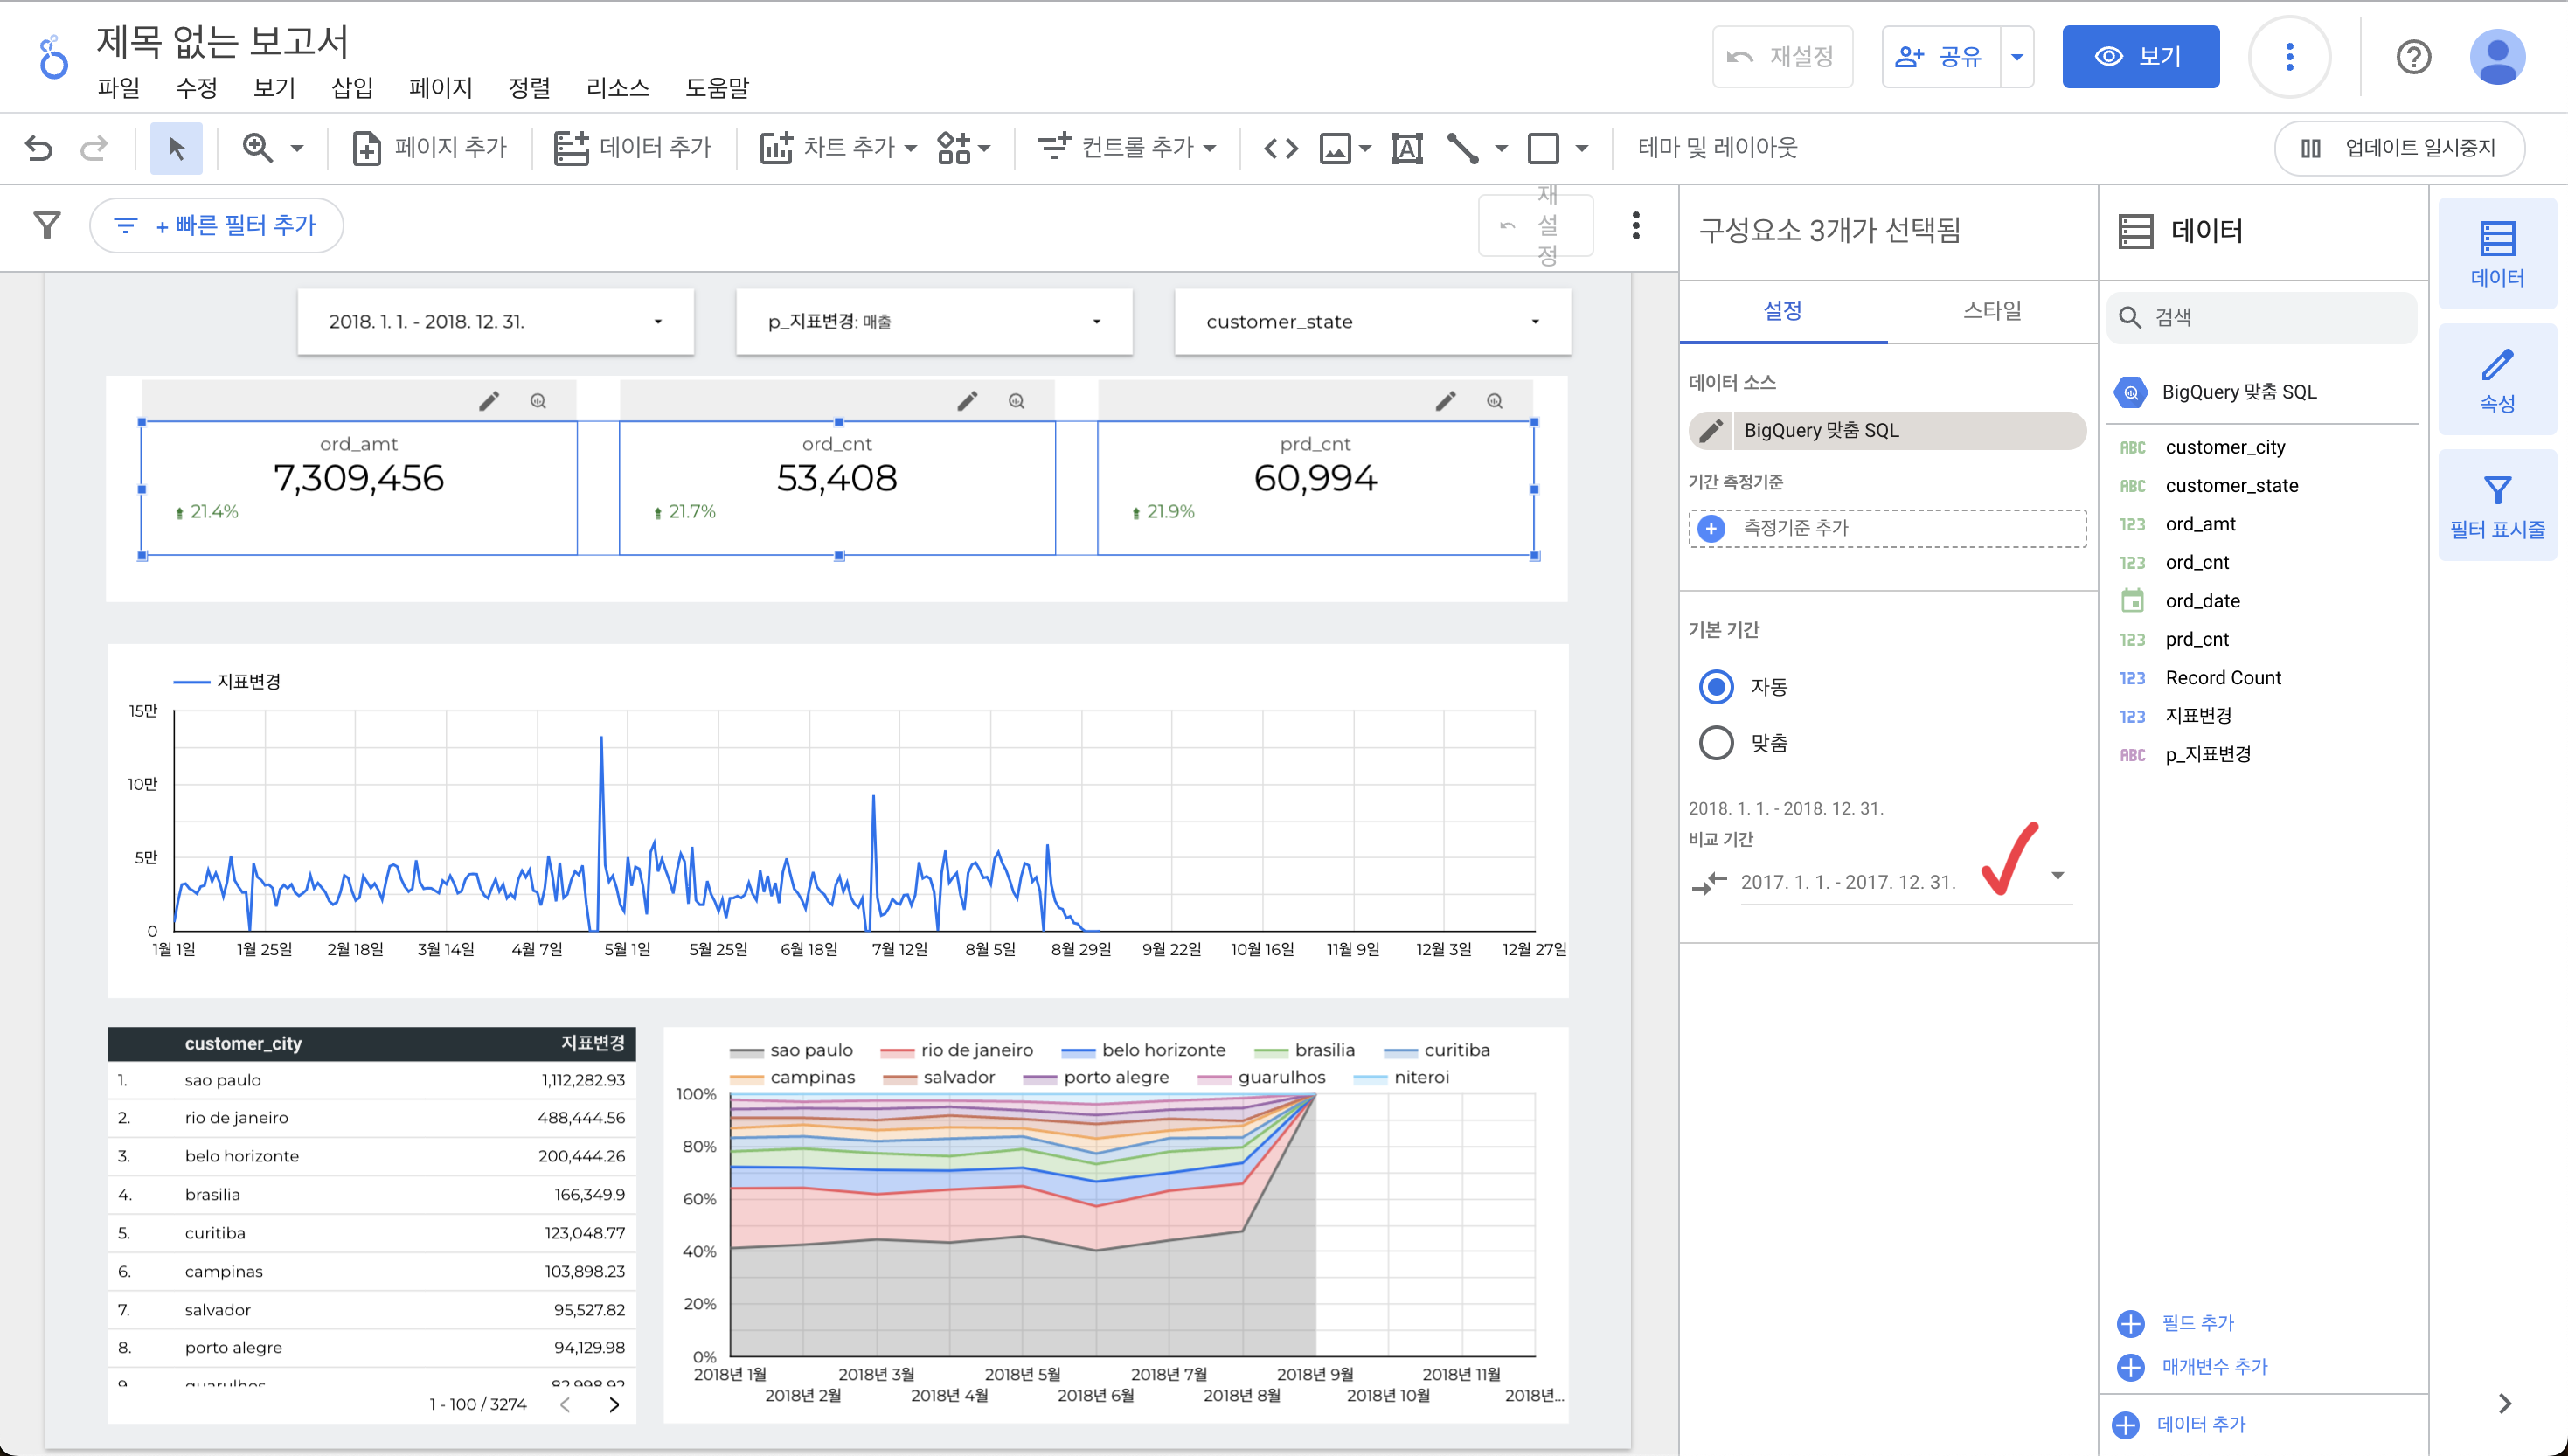Open the 2018 date range picker dropdown
This screenshot has height=1456, width=2568.
pyautogui.click(x=495, y=322)
